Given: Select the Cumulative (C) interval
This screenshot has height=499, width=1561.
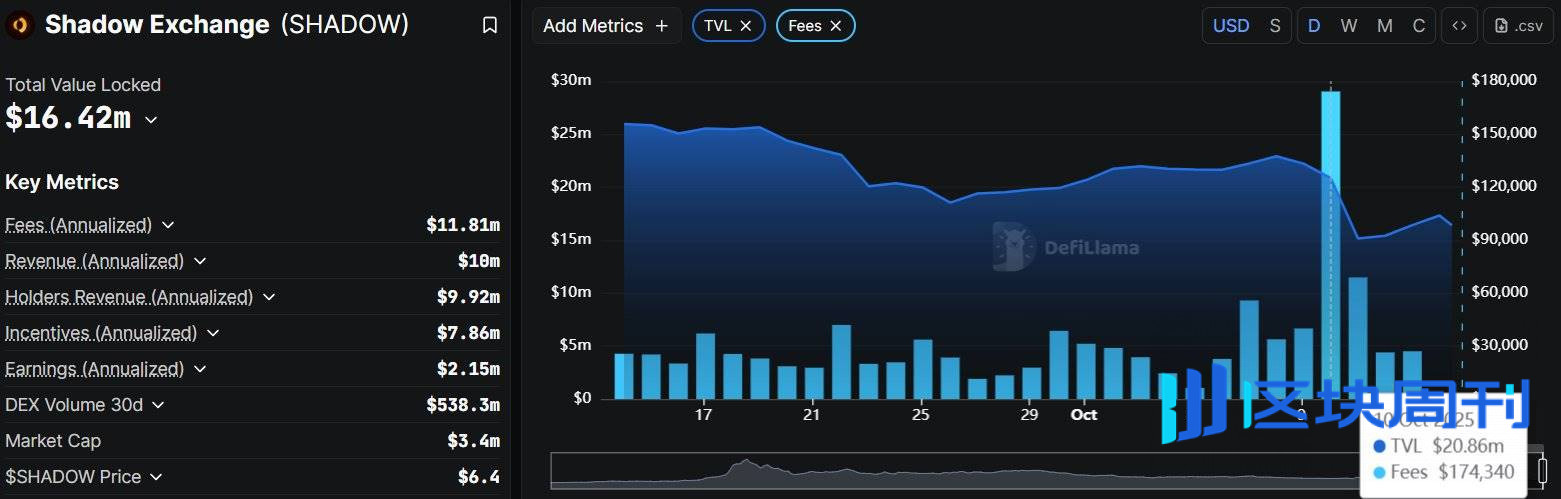Looking at the screenshot, I should tap(1418, 26).
